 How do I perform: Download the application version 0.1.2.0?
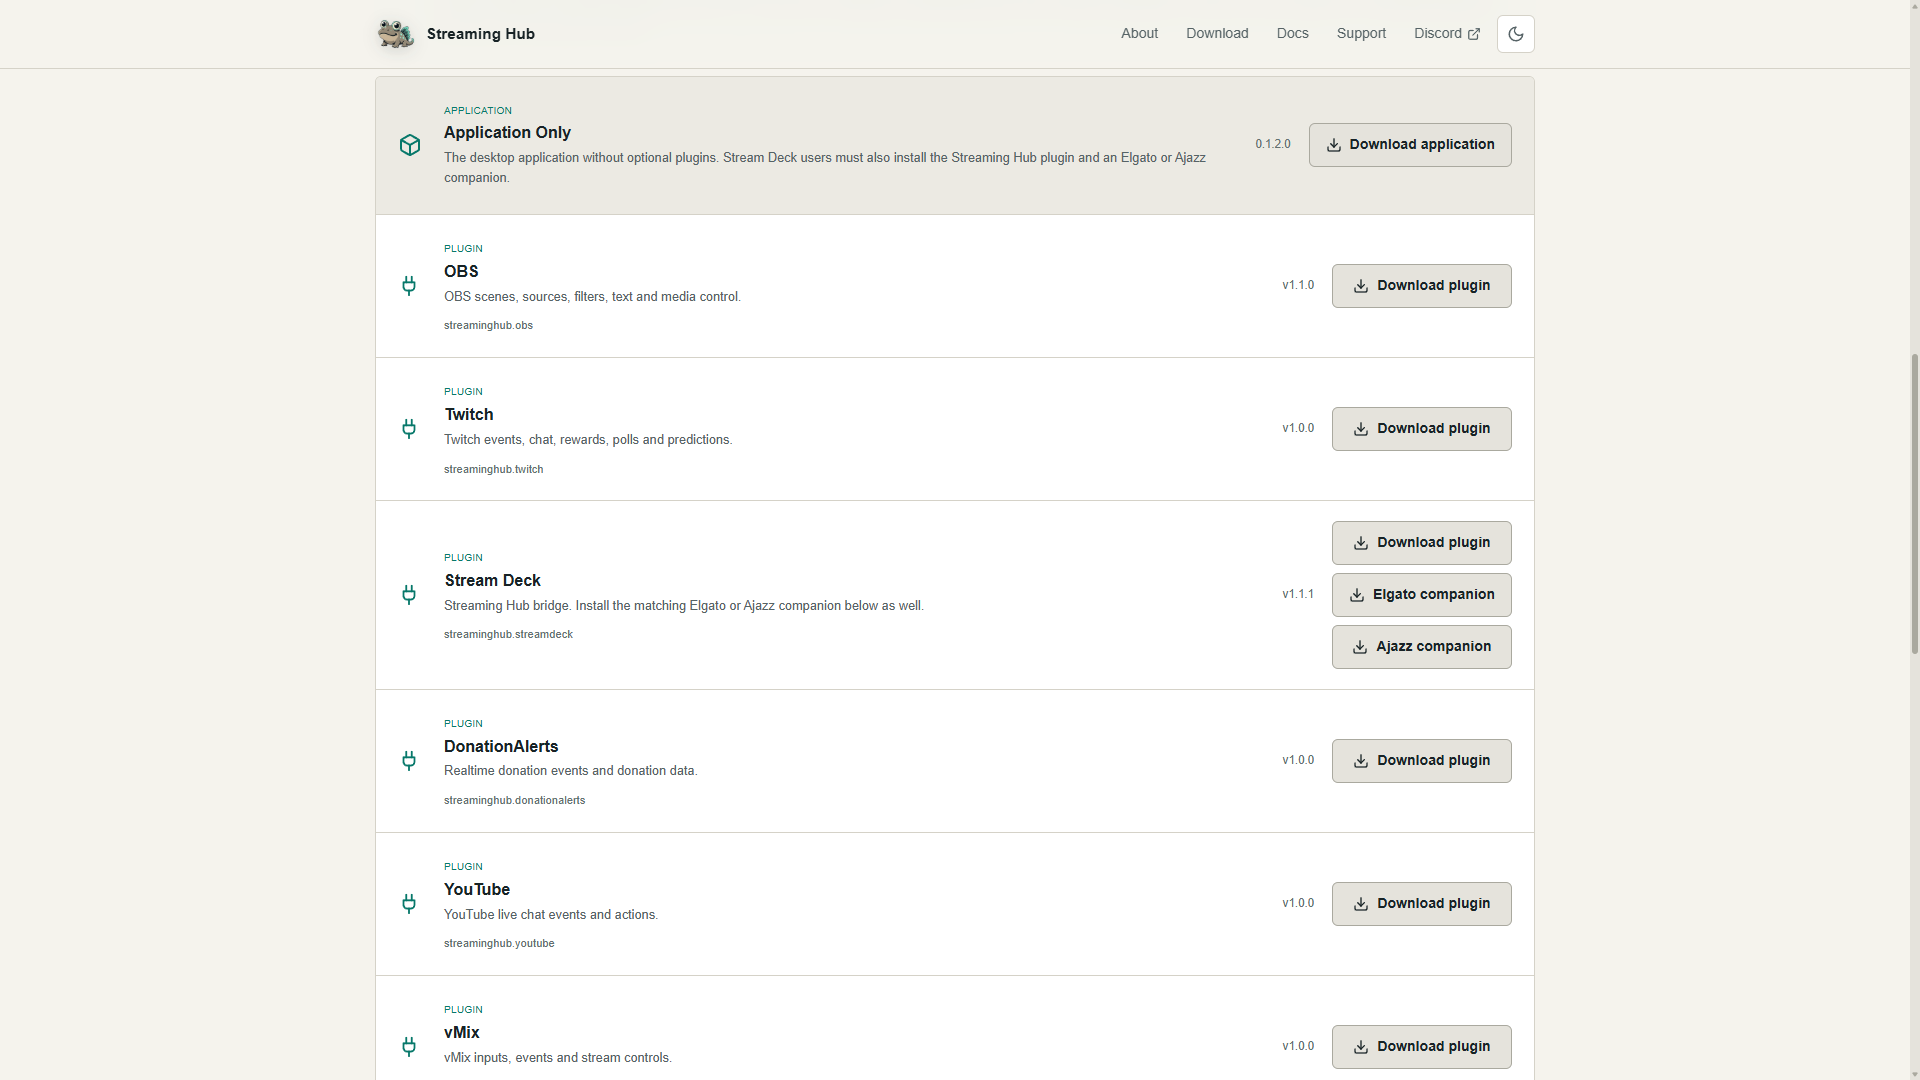pyautogui.click(x=1410, y=145)
